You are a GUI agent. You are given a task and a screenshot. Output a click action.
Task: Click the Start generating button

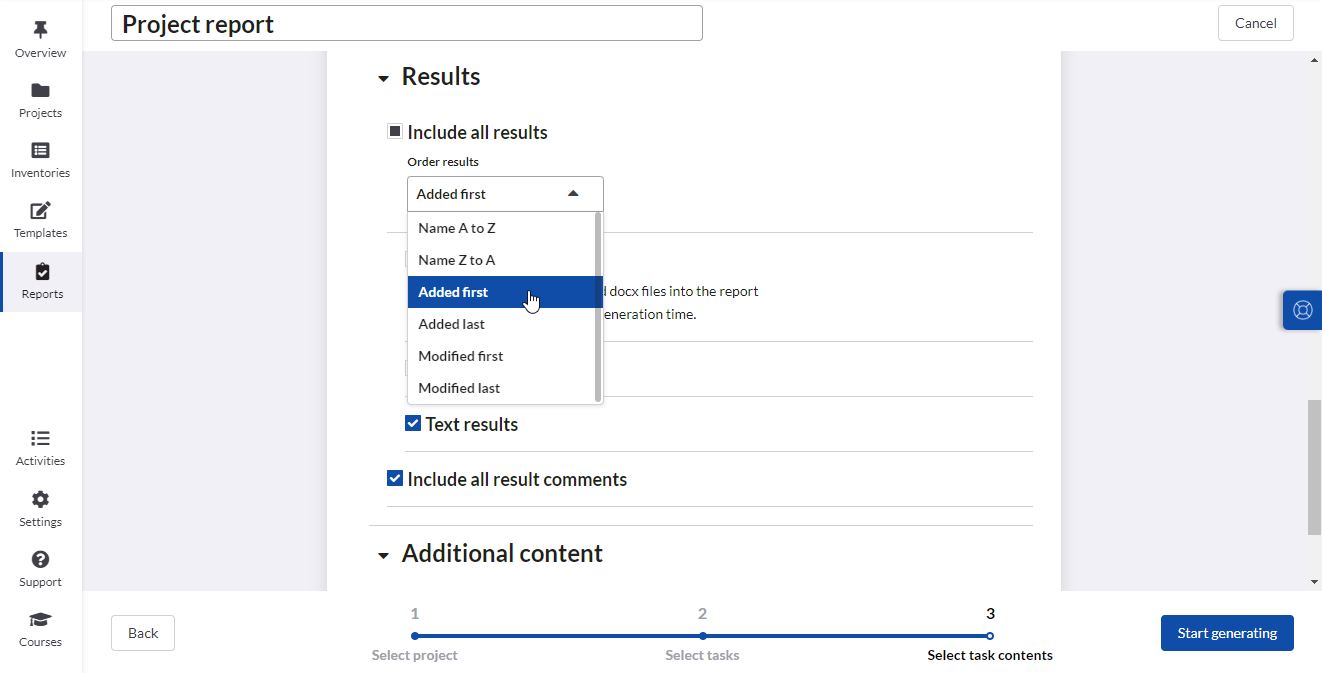click(x=1227, y=633)
